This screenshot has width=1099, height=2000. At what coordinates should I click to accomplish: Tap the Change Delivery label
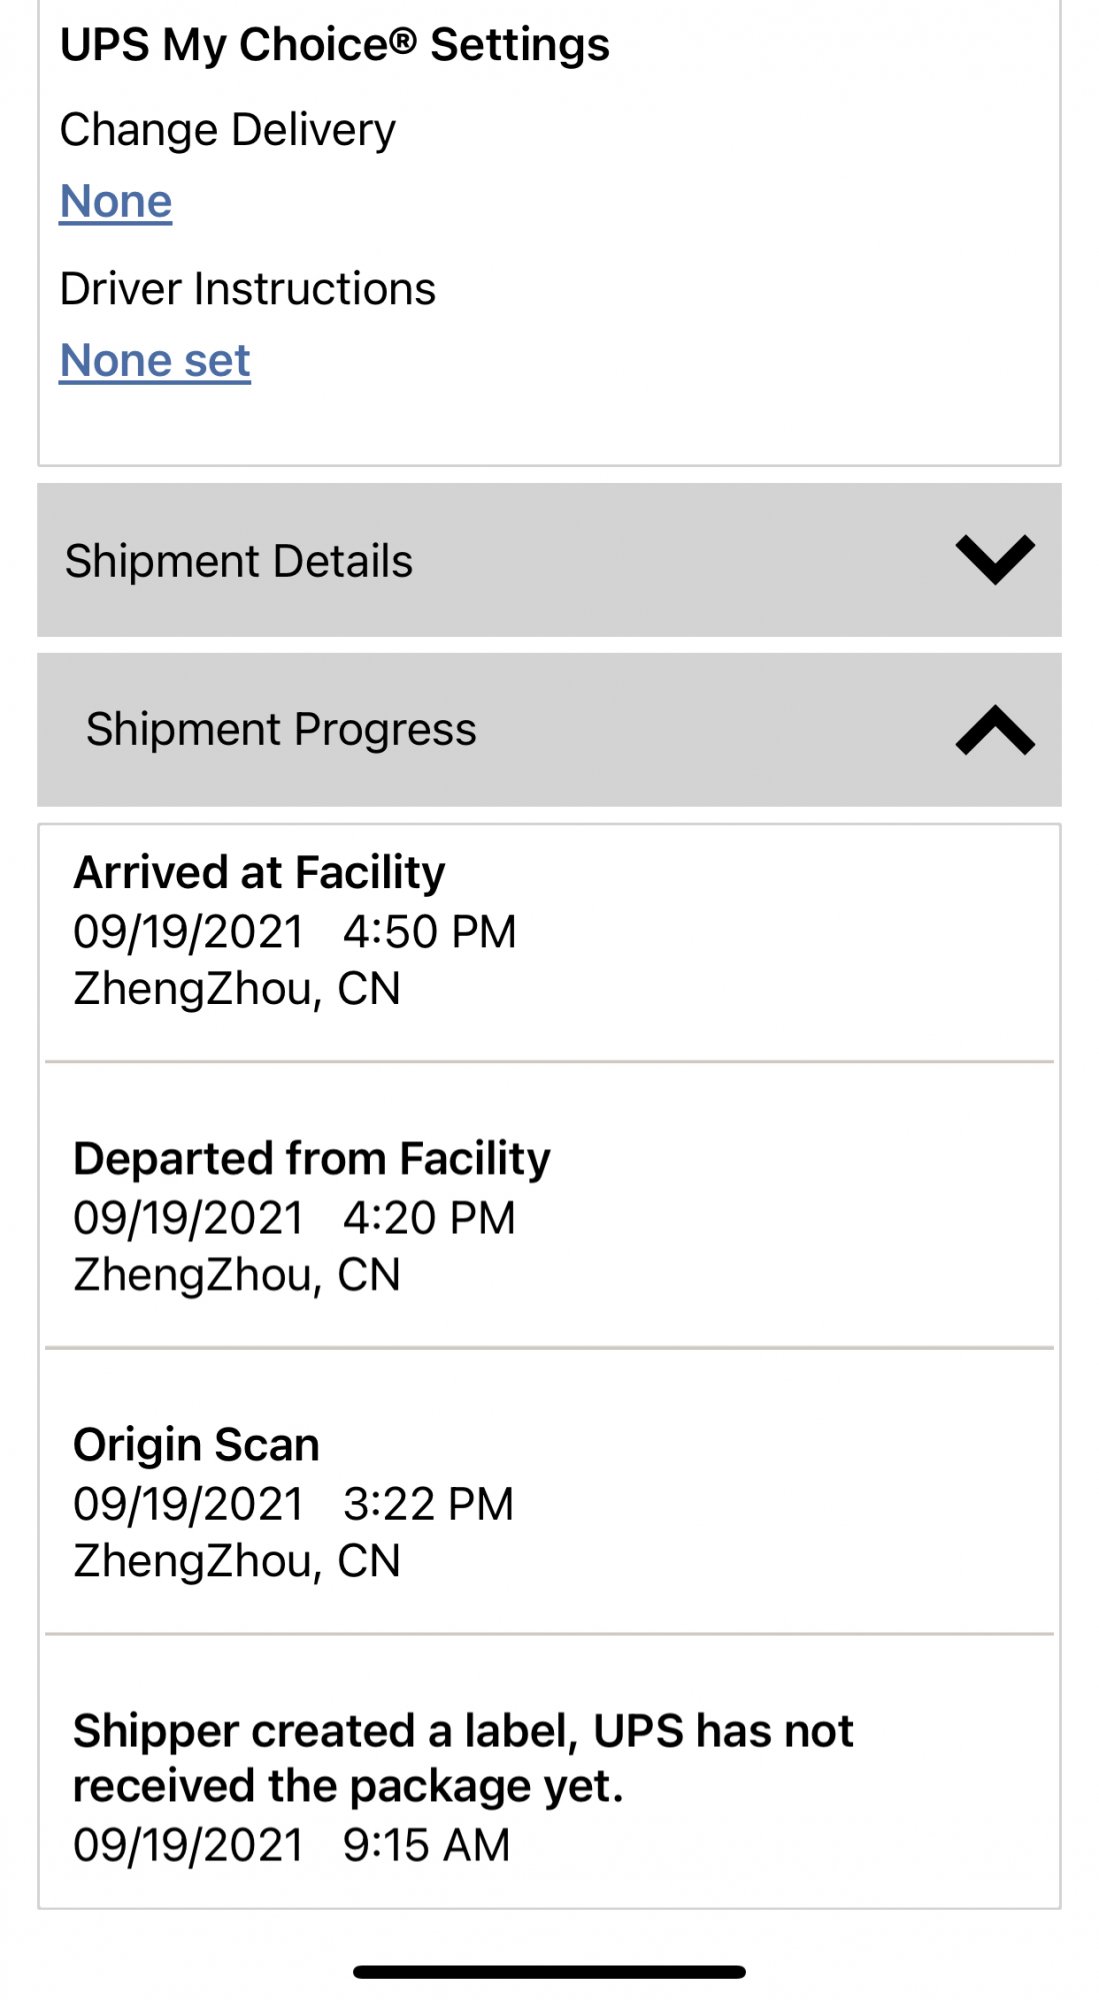[x=228, y=131]
